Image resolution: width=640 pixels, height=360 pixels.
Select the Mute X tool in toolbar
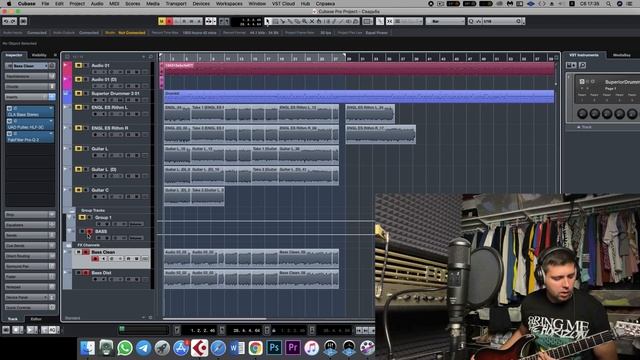tap(312, 21)
